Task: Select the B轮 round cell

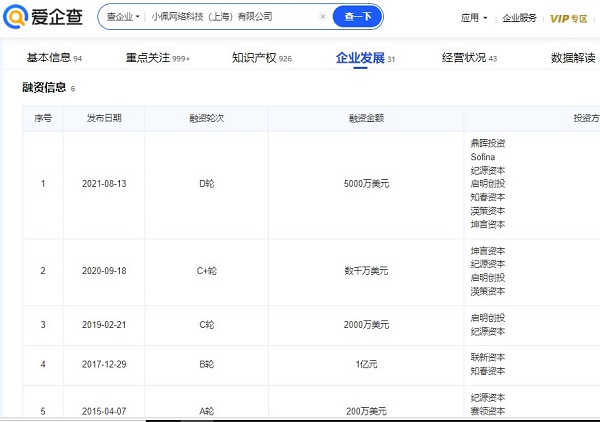Action: 207,364
